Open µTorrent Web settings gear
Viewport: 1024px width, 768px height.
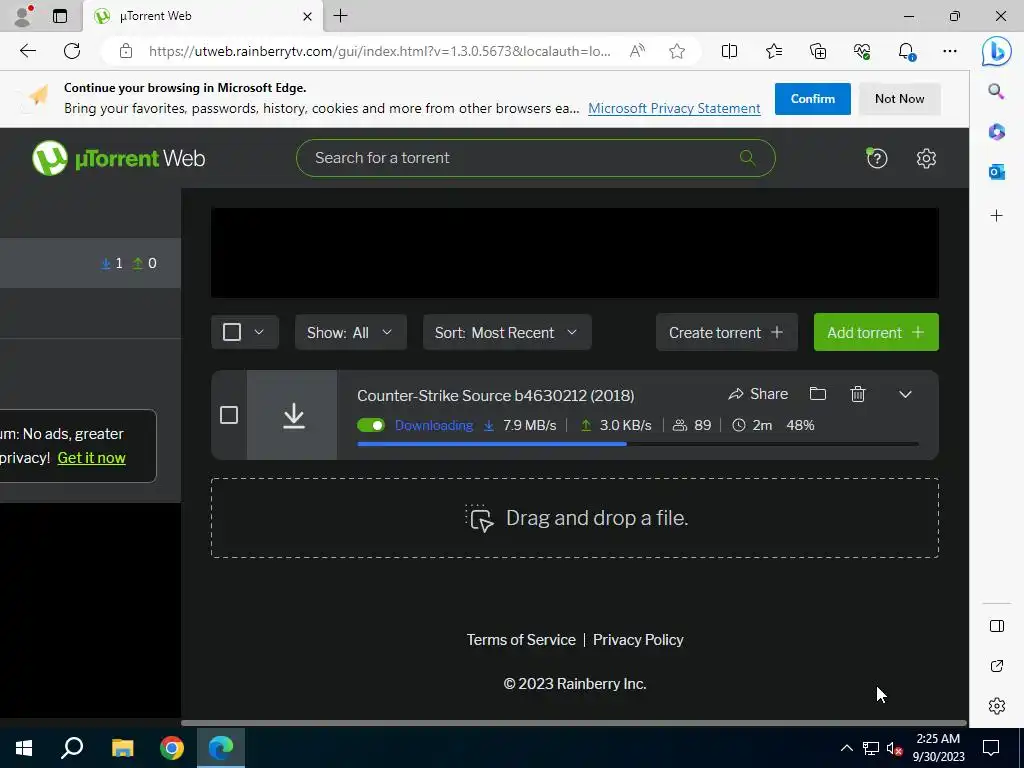[926, 158]
